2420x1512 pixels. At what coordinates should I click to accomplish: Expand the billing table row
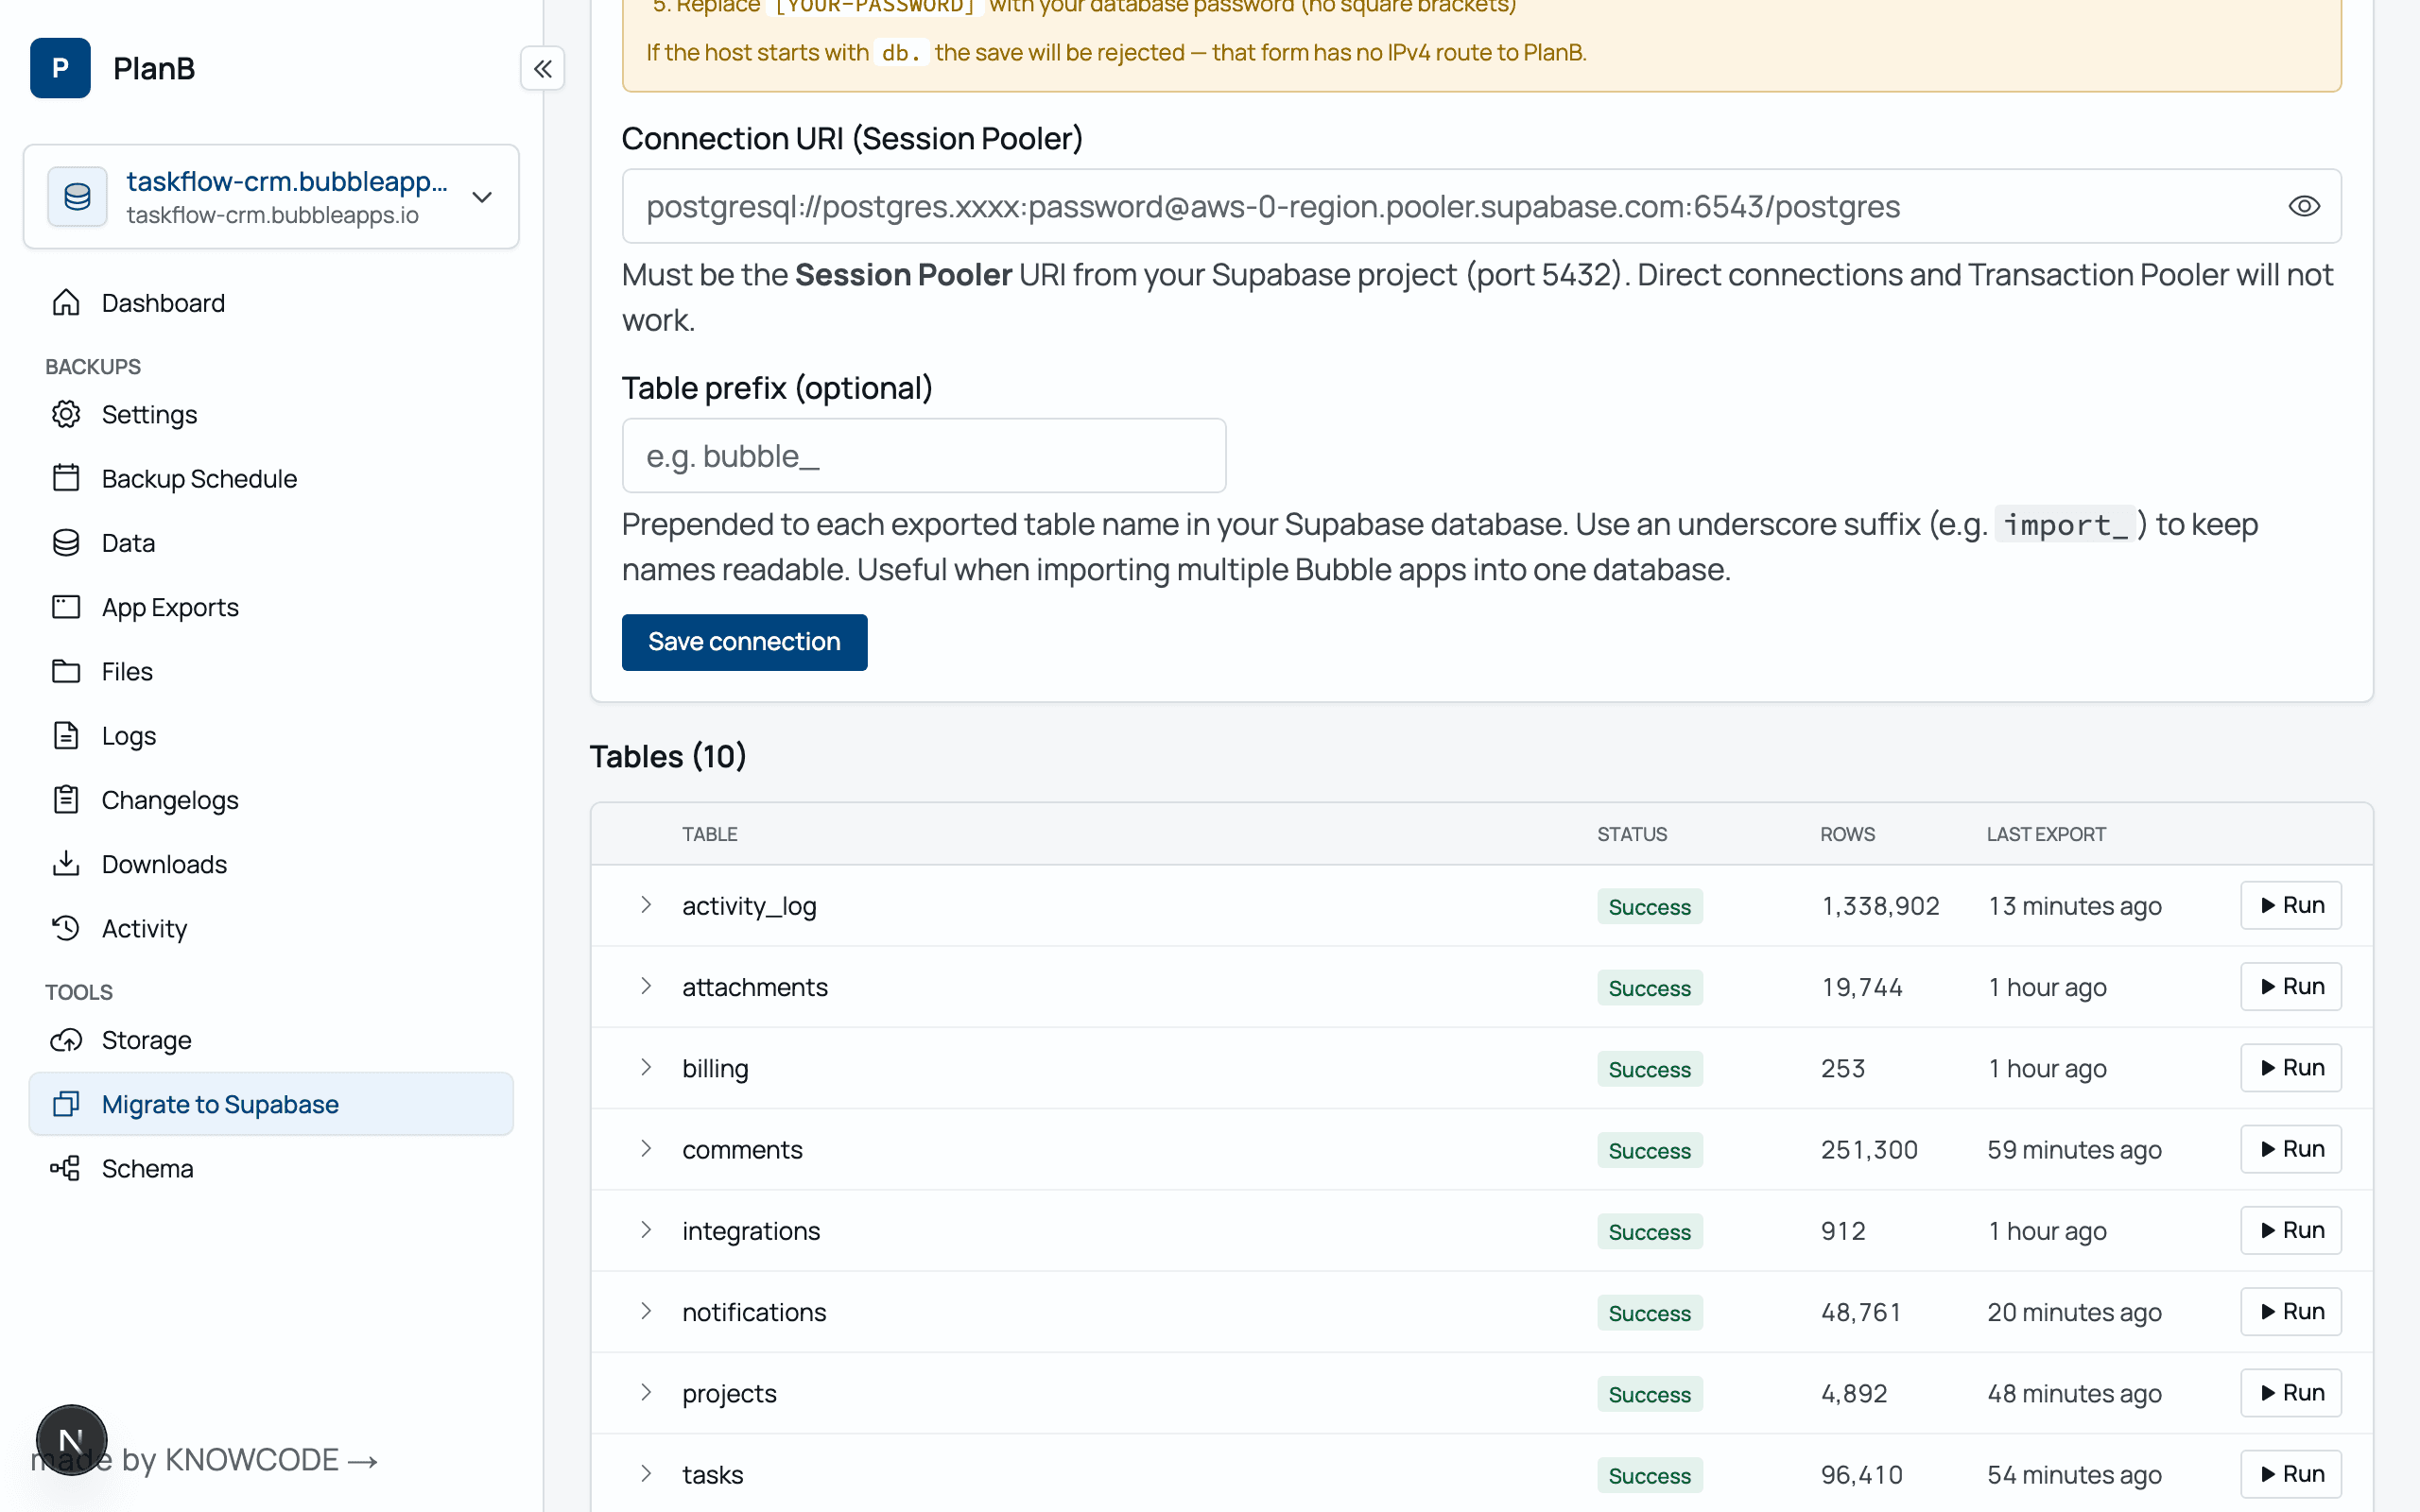[646, 1067]
